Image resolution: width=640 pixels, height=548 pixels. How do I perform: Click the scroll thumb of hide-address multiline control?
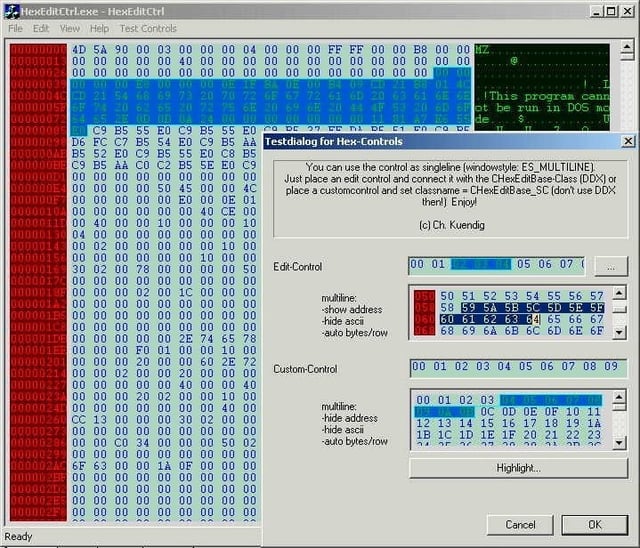pos(619,407)
